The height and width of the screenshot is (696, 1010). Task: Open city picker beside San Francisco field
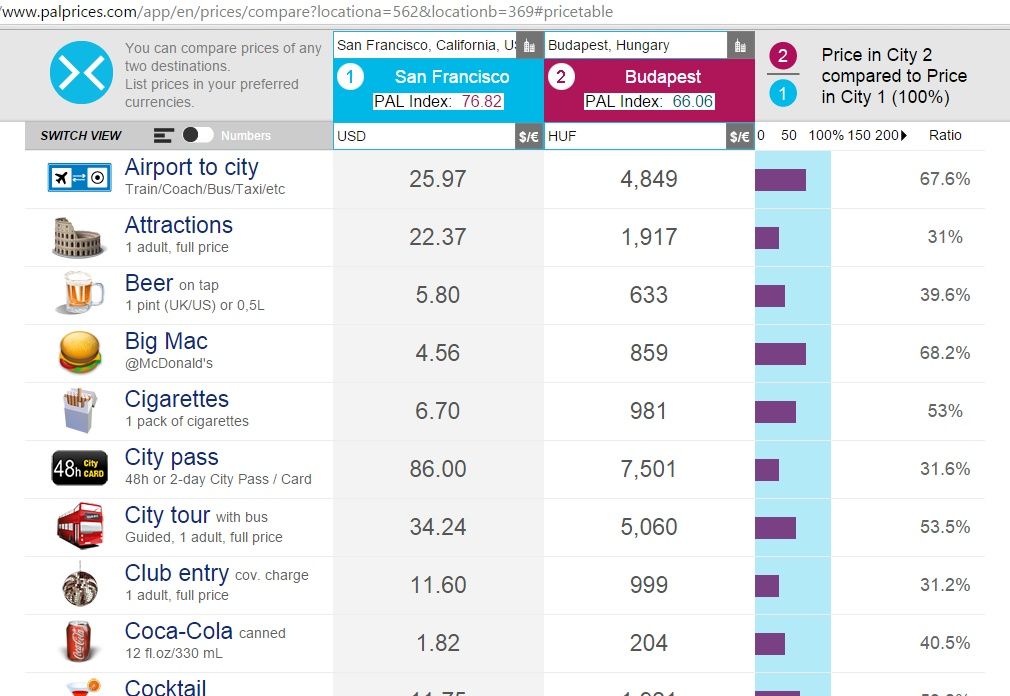coord(530,45)
